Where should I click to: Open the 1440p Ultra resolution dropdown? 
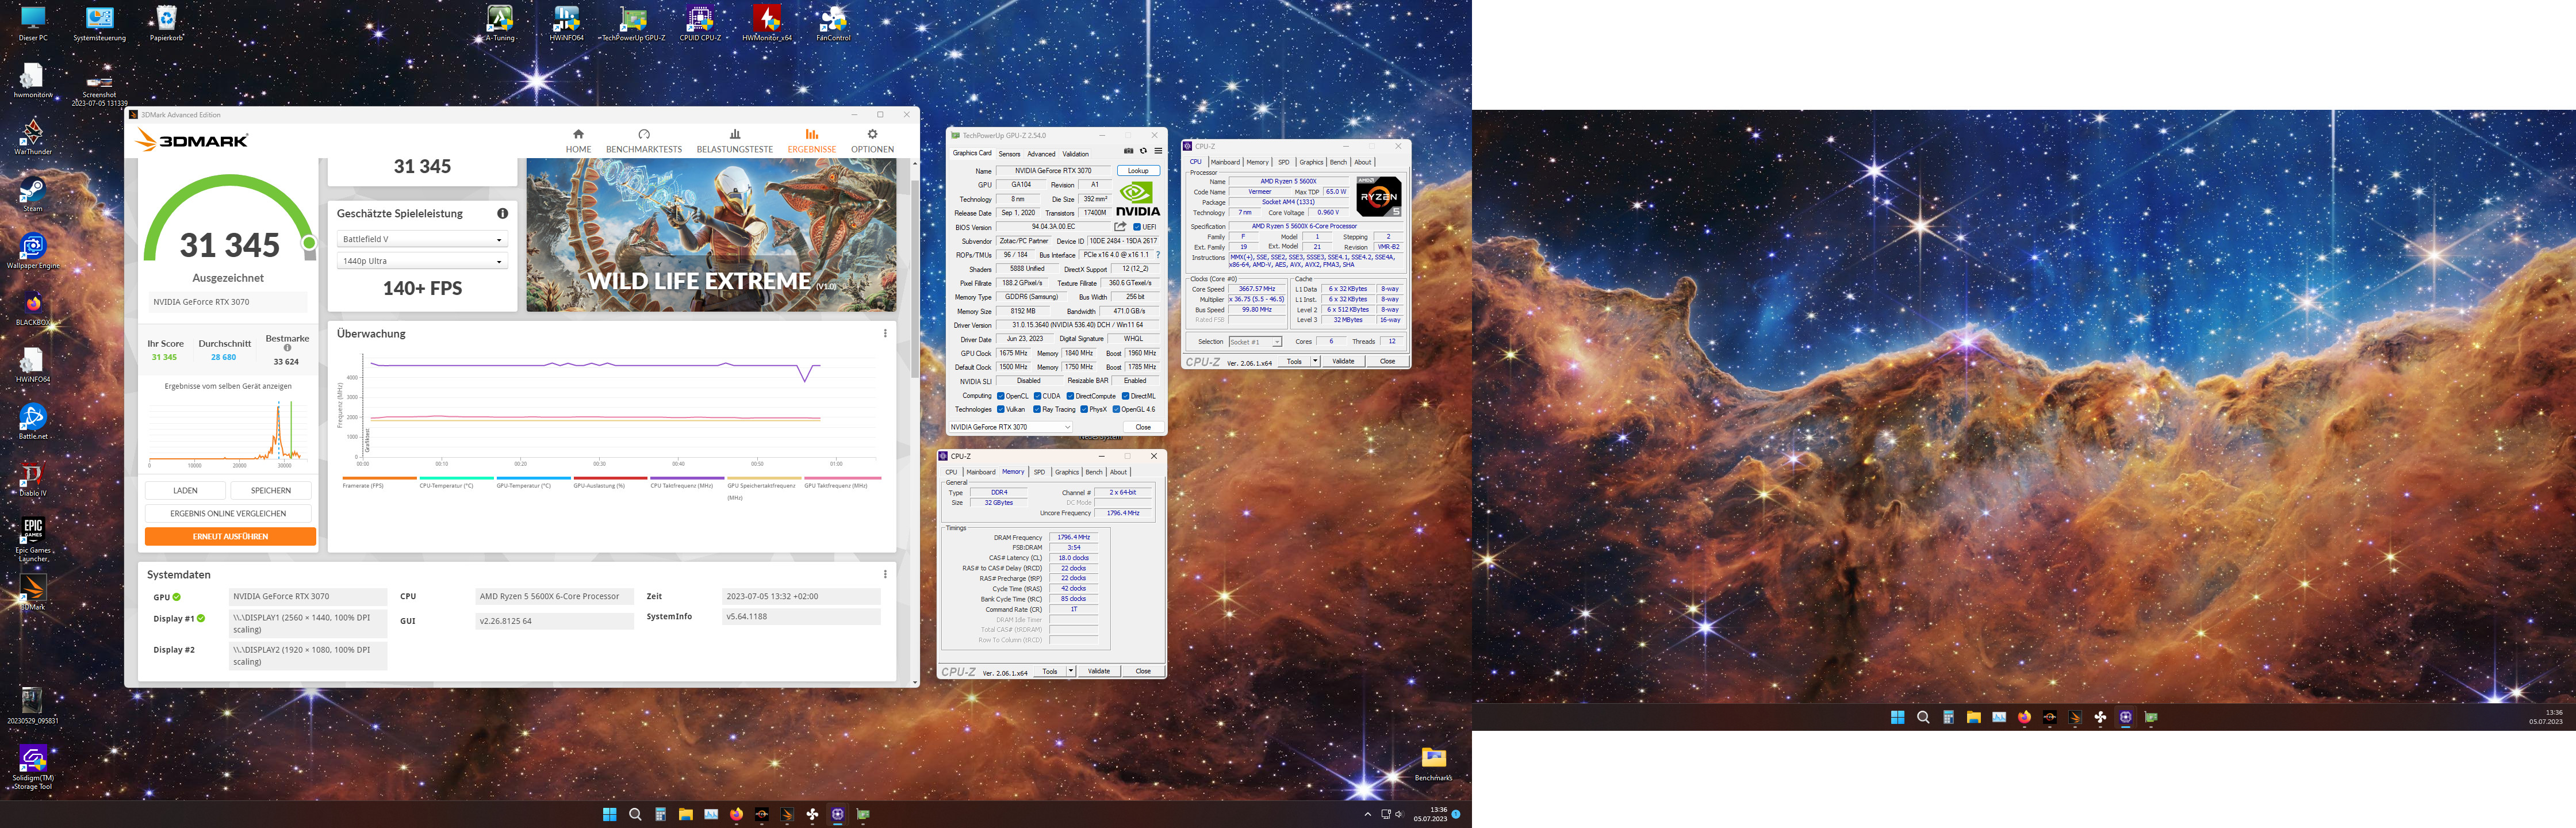422,261
